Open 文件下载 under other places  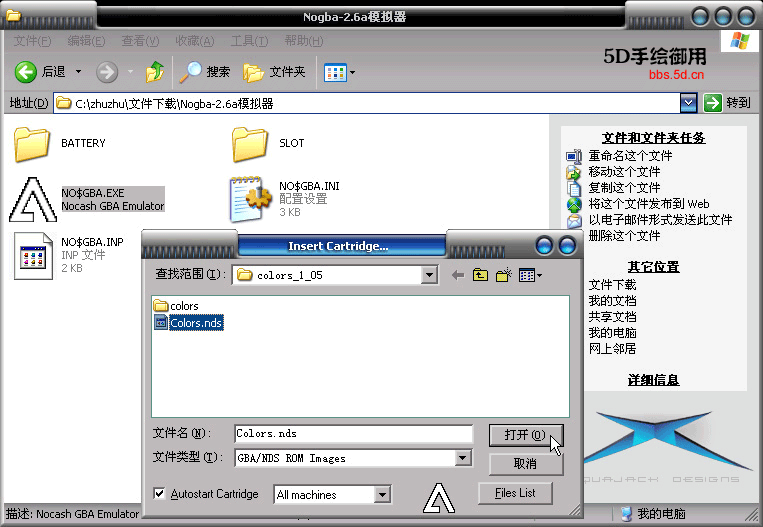click(612, 285)
